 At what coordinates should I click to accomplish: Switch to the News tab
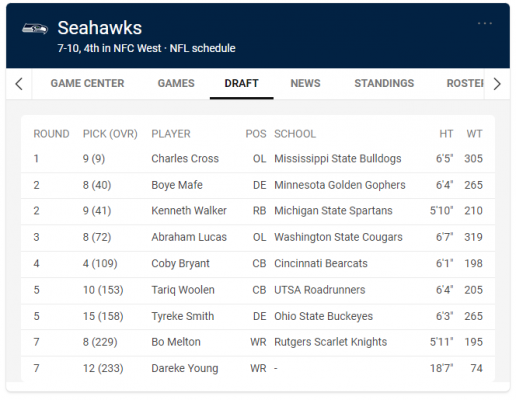coord(305,83)
